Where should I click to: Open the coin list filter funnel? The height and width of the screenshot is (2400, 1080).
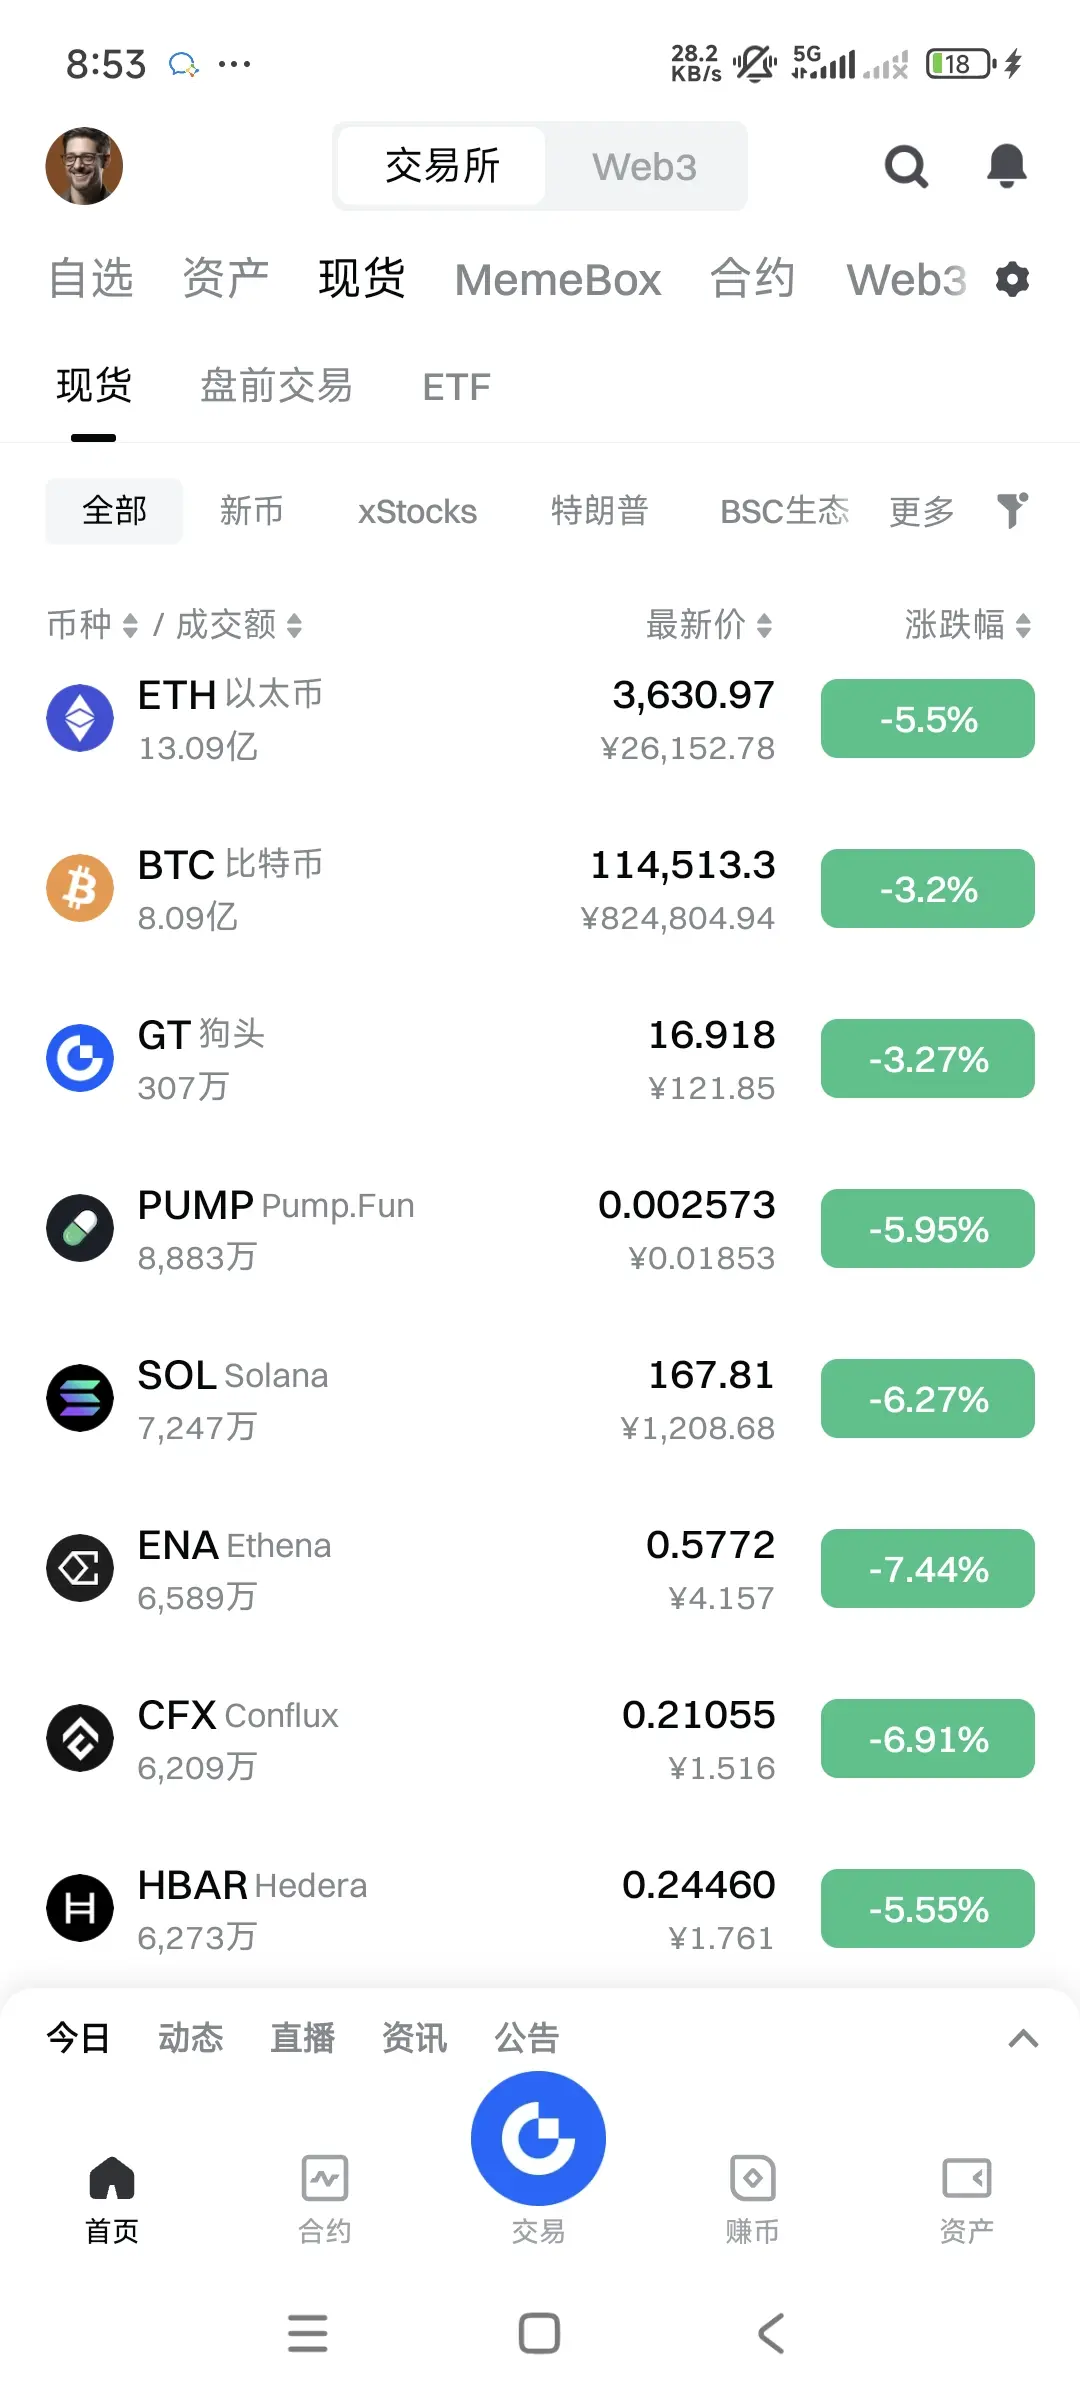1012,510
